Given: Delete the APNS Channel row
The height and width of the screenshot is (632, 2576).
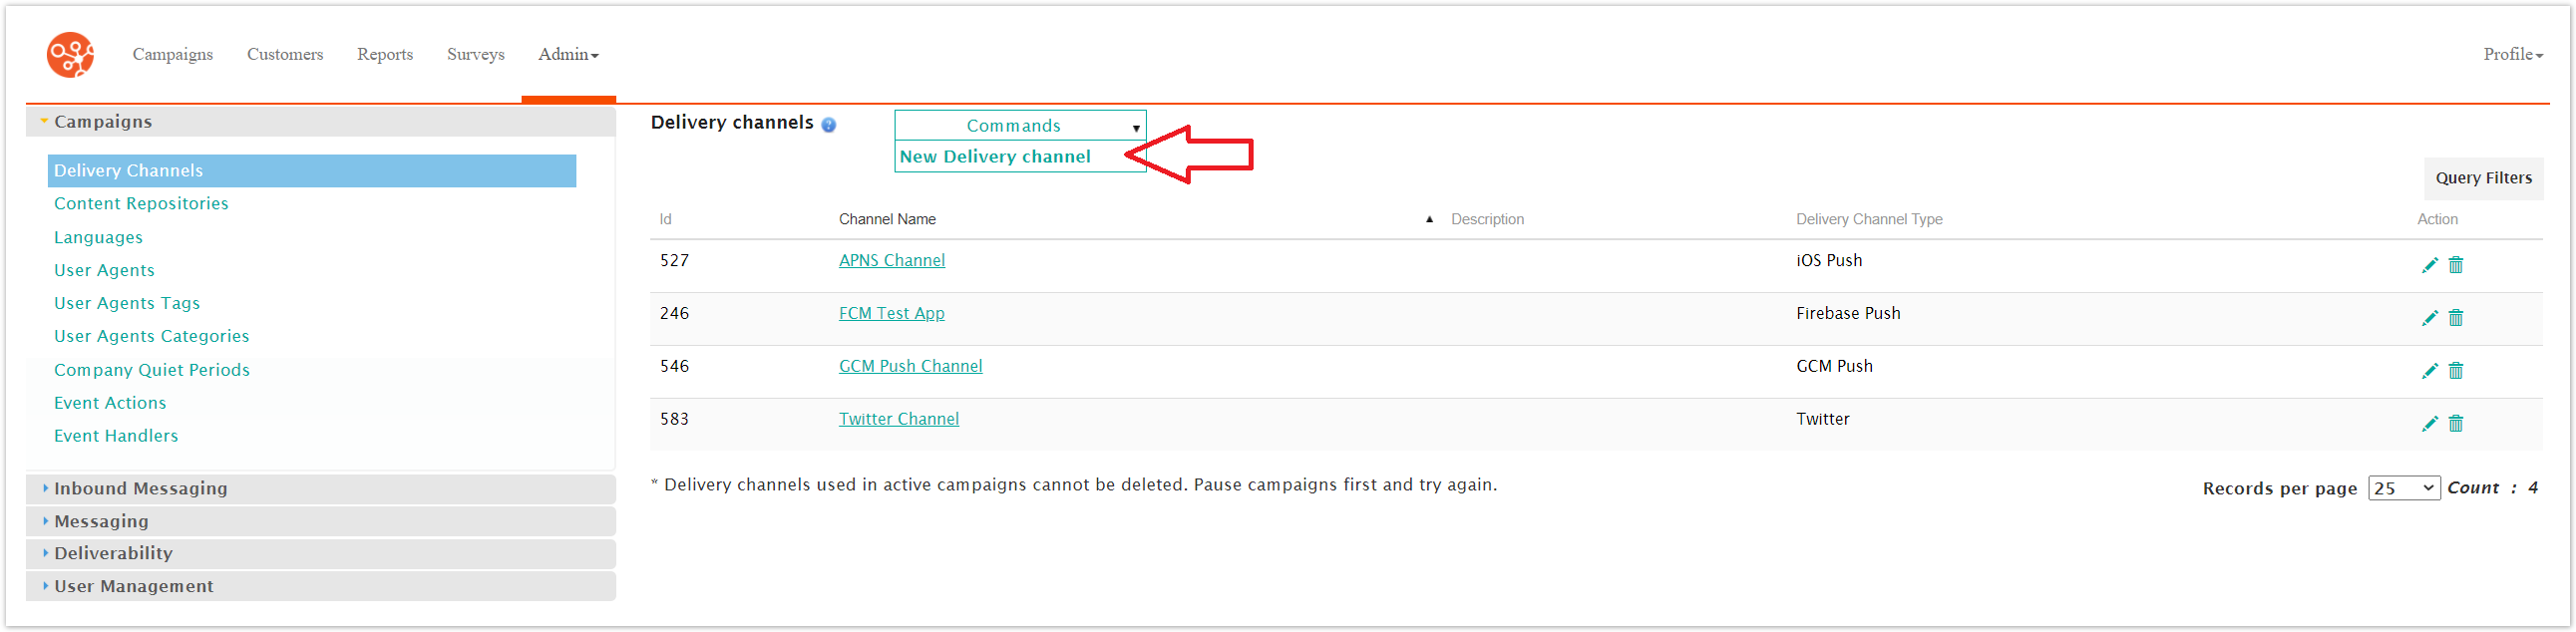Looking at the screenshot, I should [2455, 265].
